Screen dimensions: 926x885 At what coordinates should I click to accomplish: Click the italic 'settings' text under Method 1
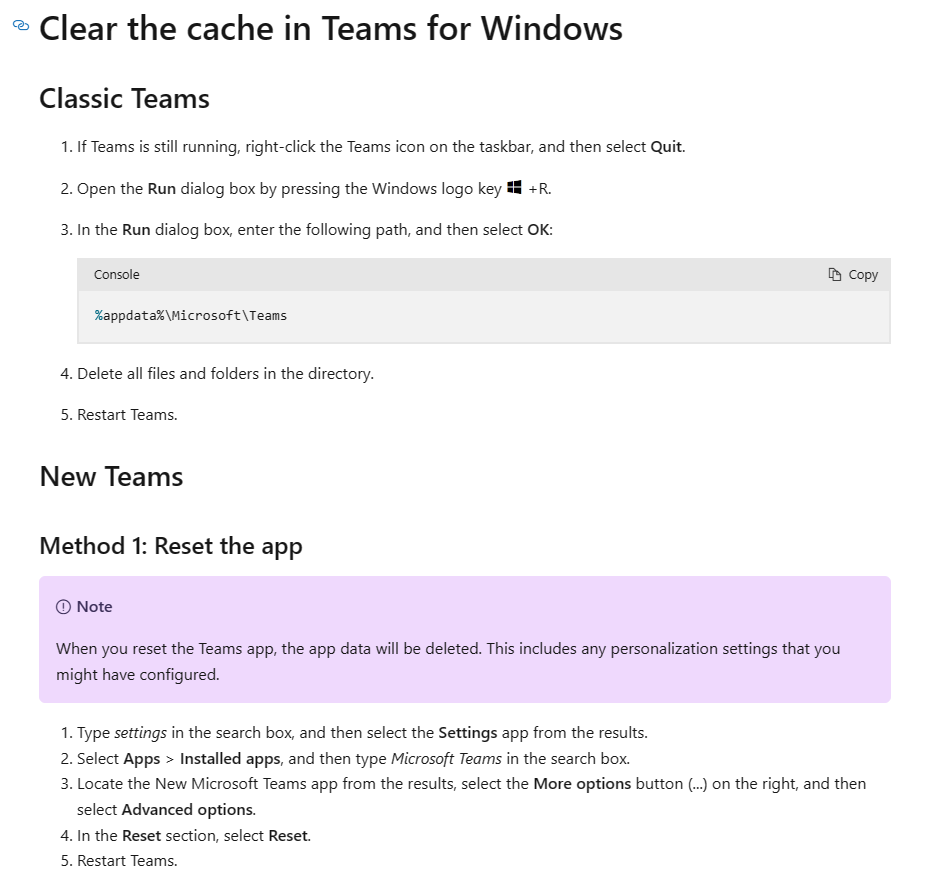coord(140,732)
